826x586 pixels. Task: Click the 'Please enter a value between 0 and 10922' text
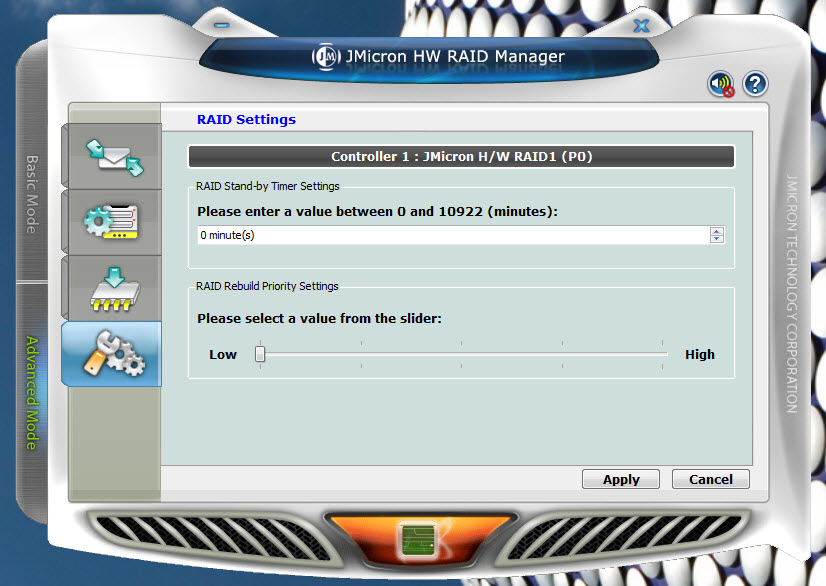[377, 212]
